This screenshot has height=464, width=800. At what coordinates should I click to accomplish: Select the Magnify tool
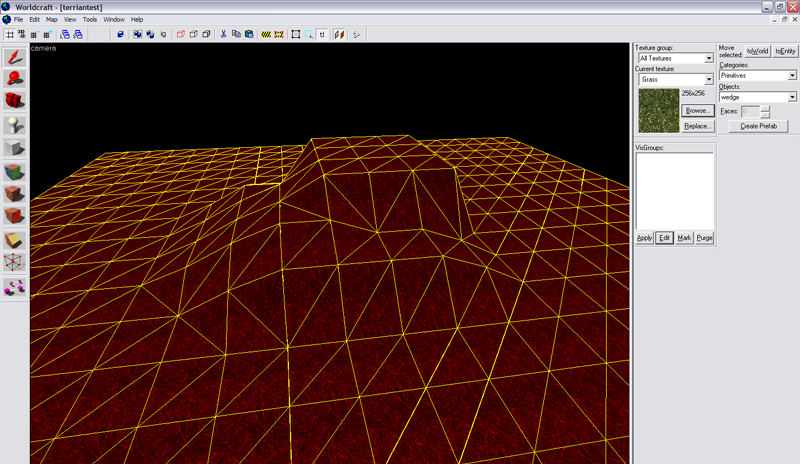click(x=14, y=79)
